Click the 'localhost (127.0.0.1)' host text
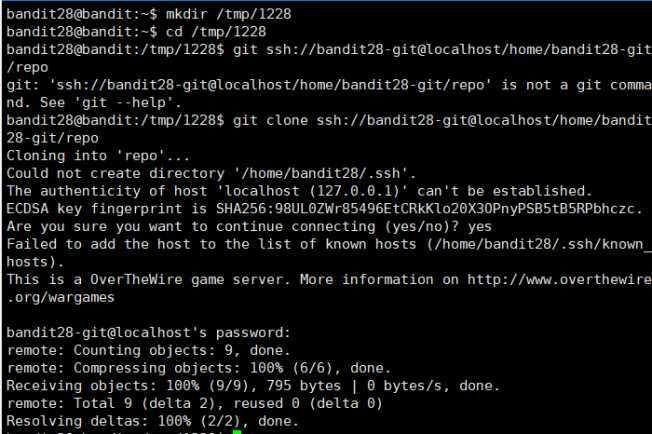 312,191
